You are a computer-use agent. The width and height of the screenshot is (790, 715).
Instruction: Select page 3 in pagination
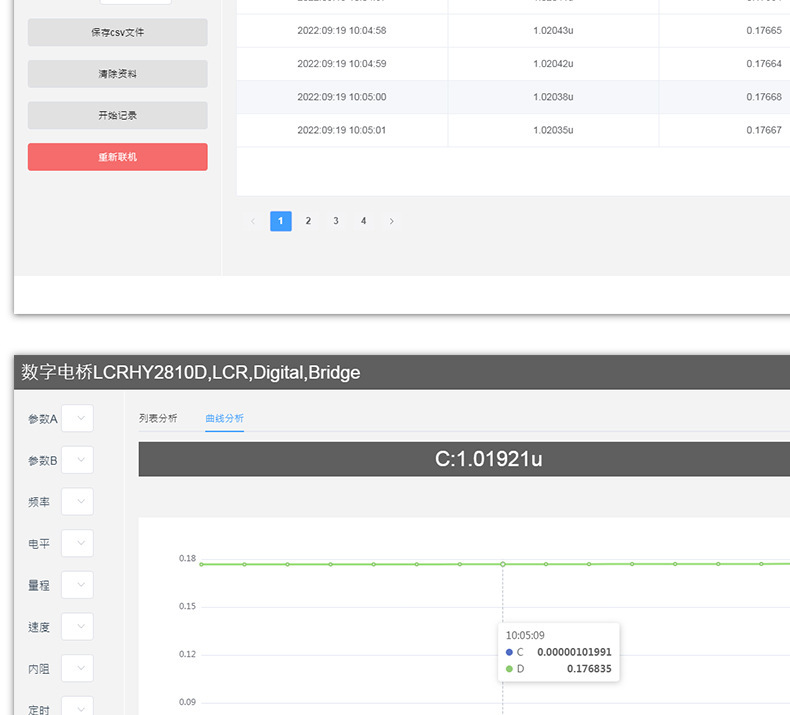tap(336, 221)
